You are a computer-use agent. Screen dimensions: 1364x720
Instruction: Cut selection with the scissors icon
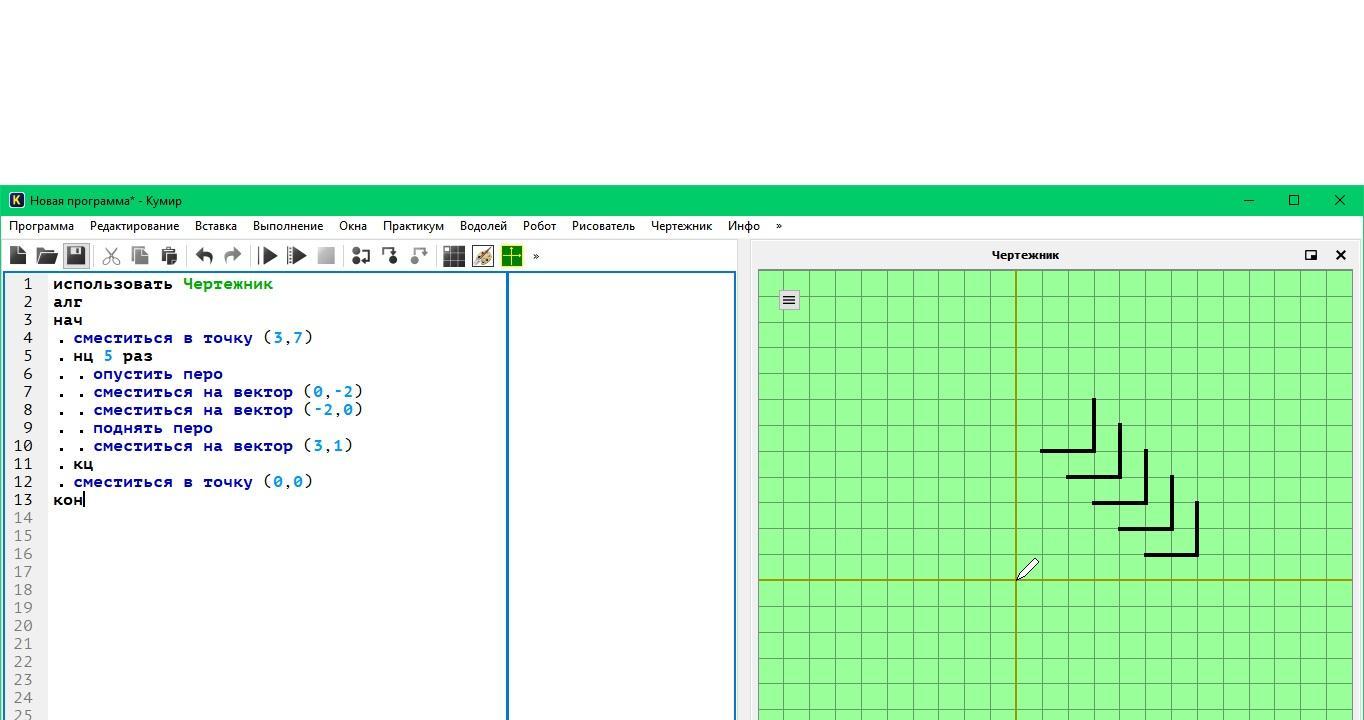pyautogui.click(x=111, y=256)
